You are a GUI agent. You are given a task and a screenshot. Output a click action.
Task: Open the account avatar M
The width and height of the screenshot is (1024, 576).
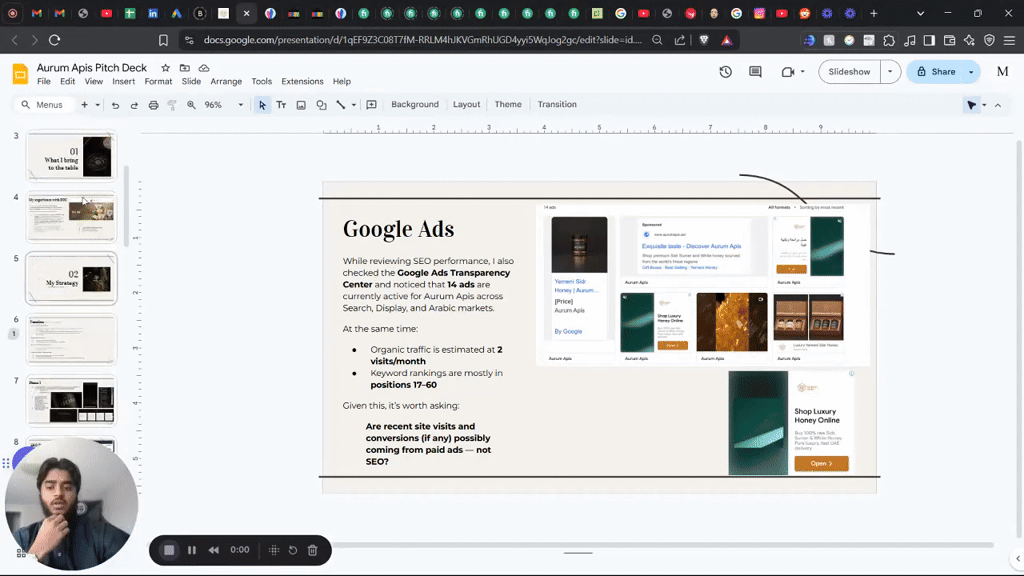[1002, 72]
